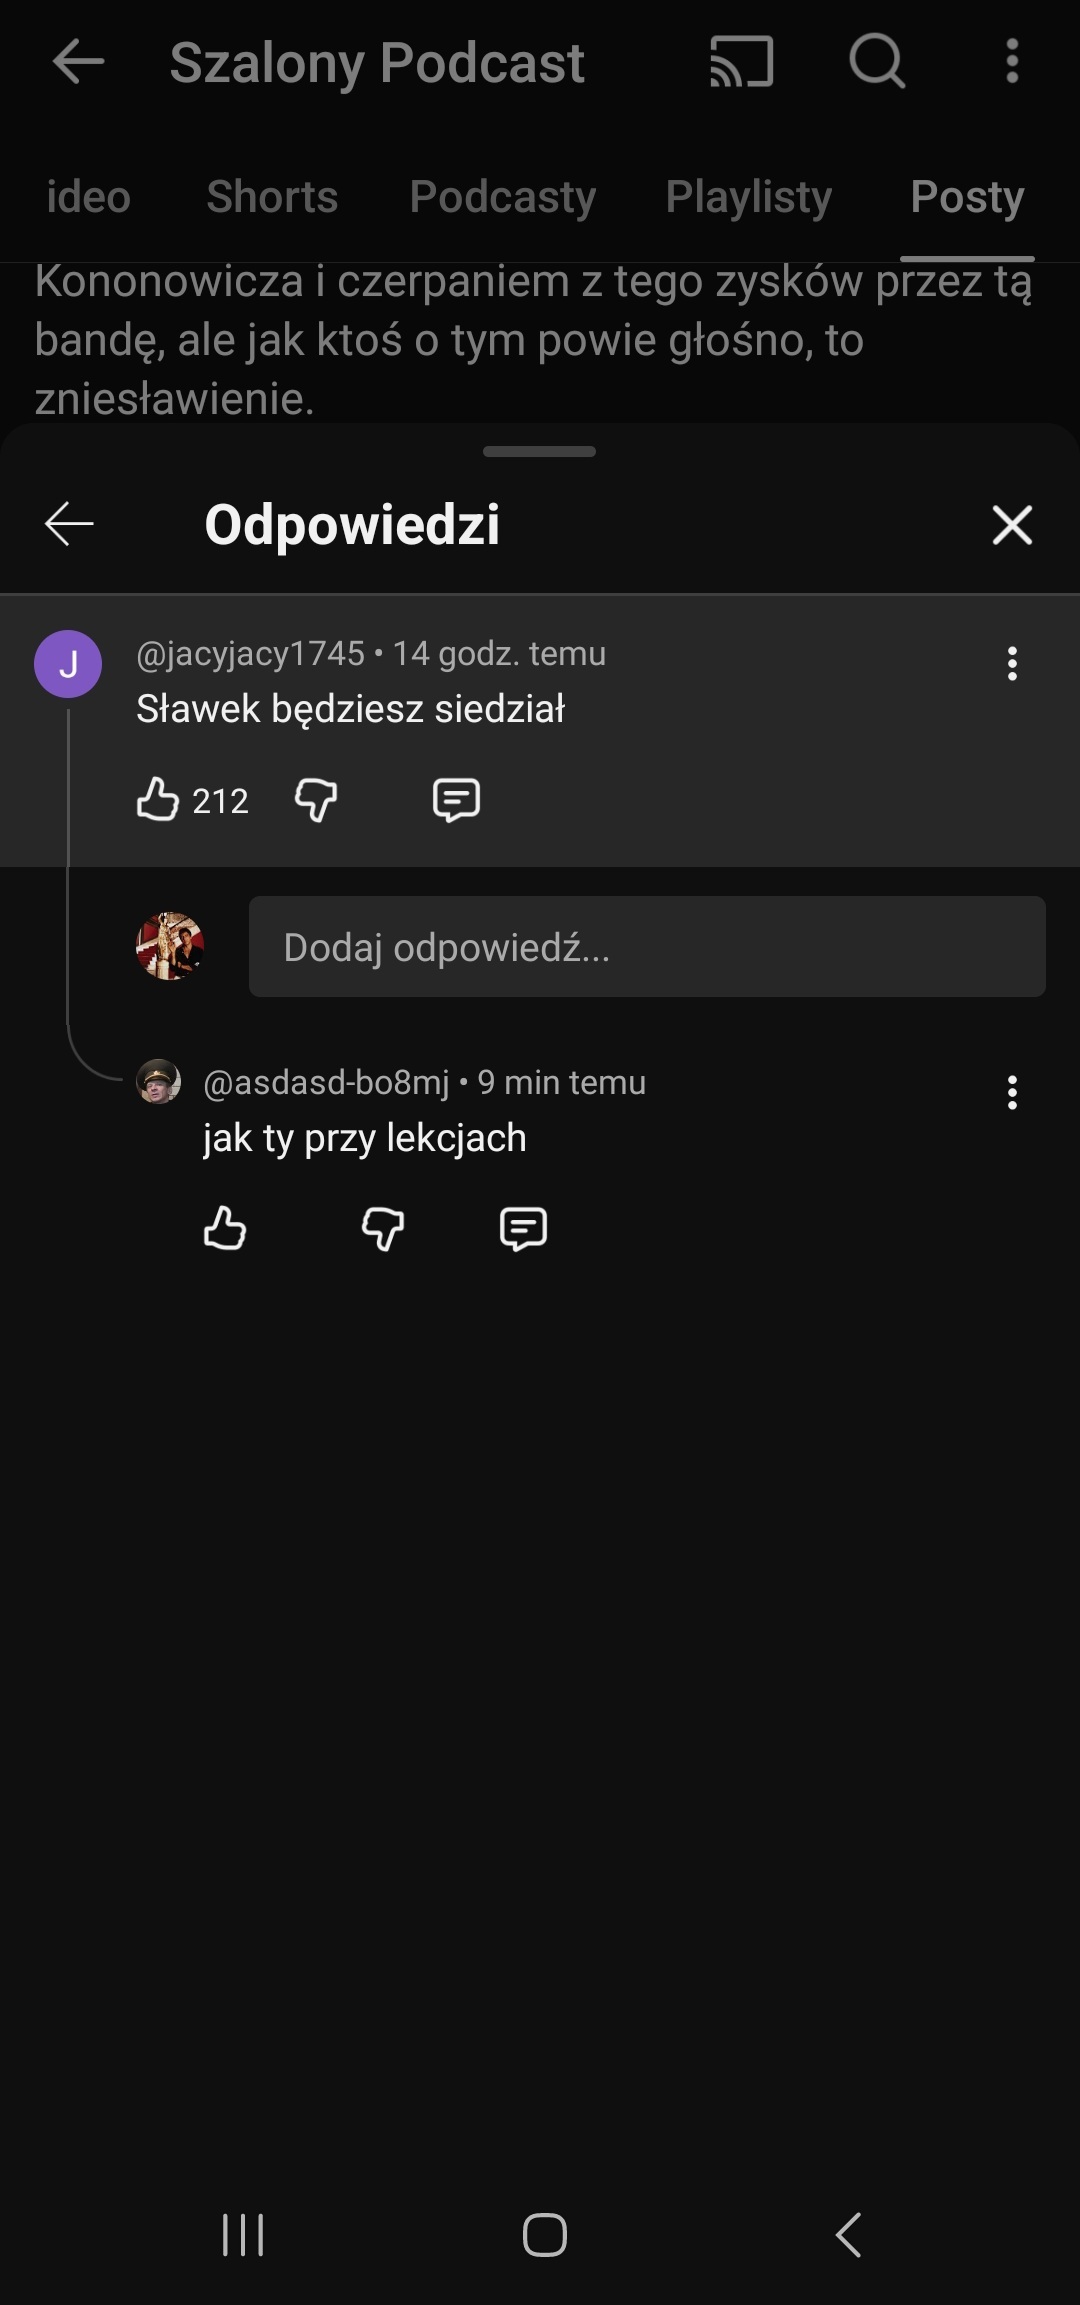This screenshot has width=1080, height=2305.
Task: Open search with the magnifier icon
Action: point(877,62)
